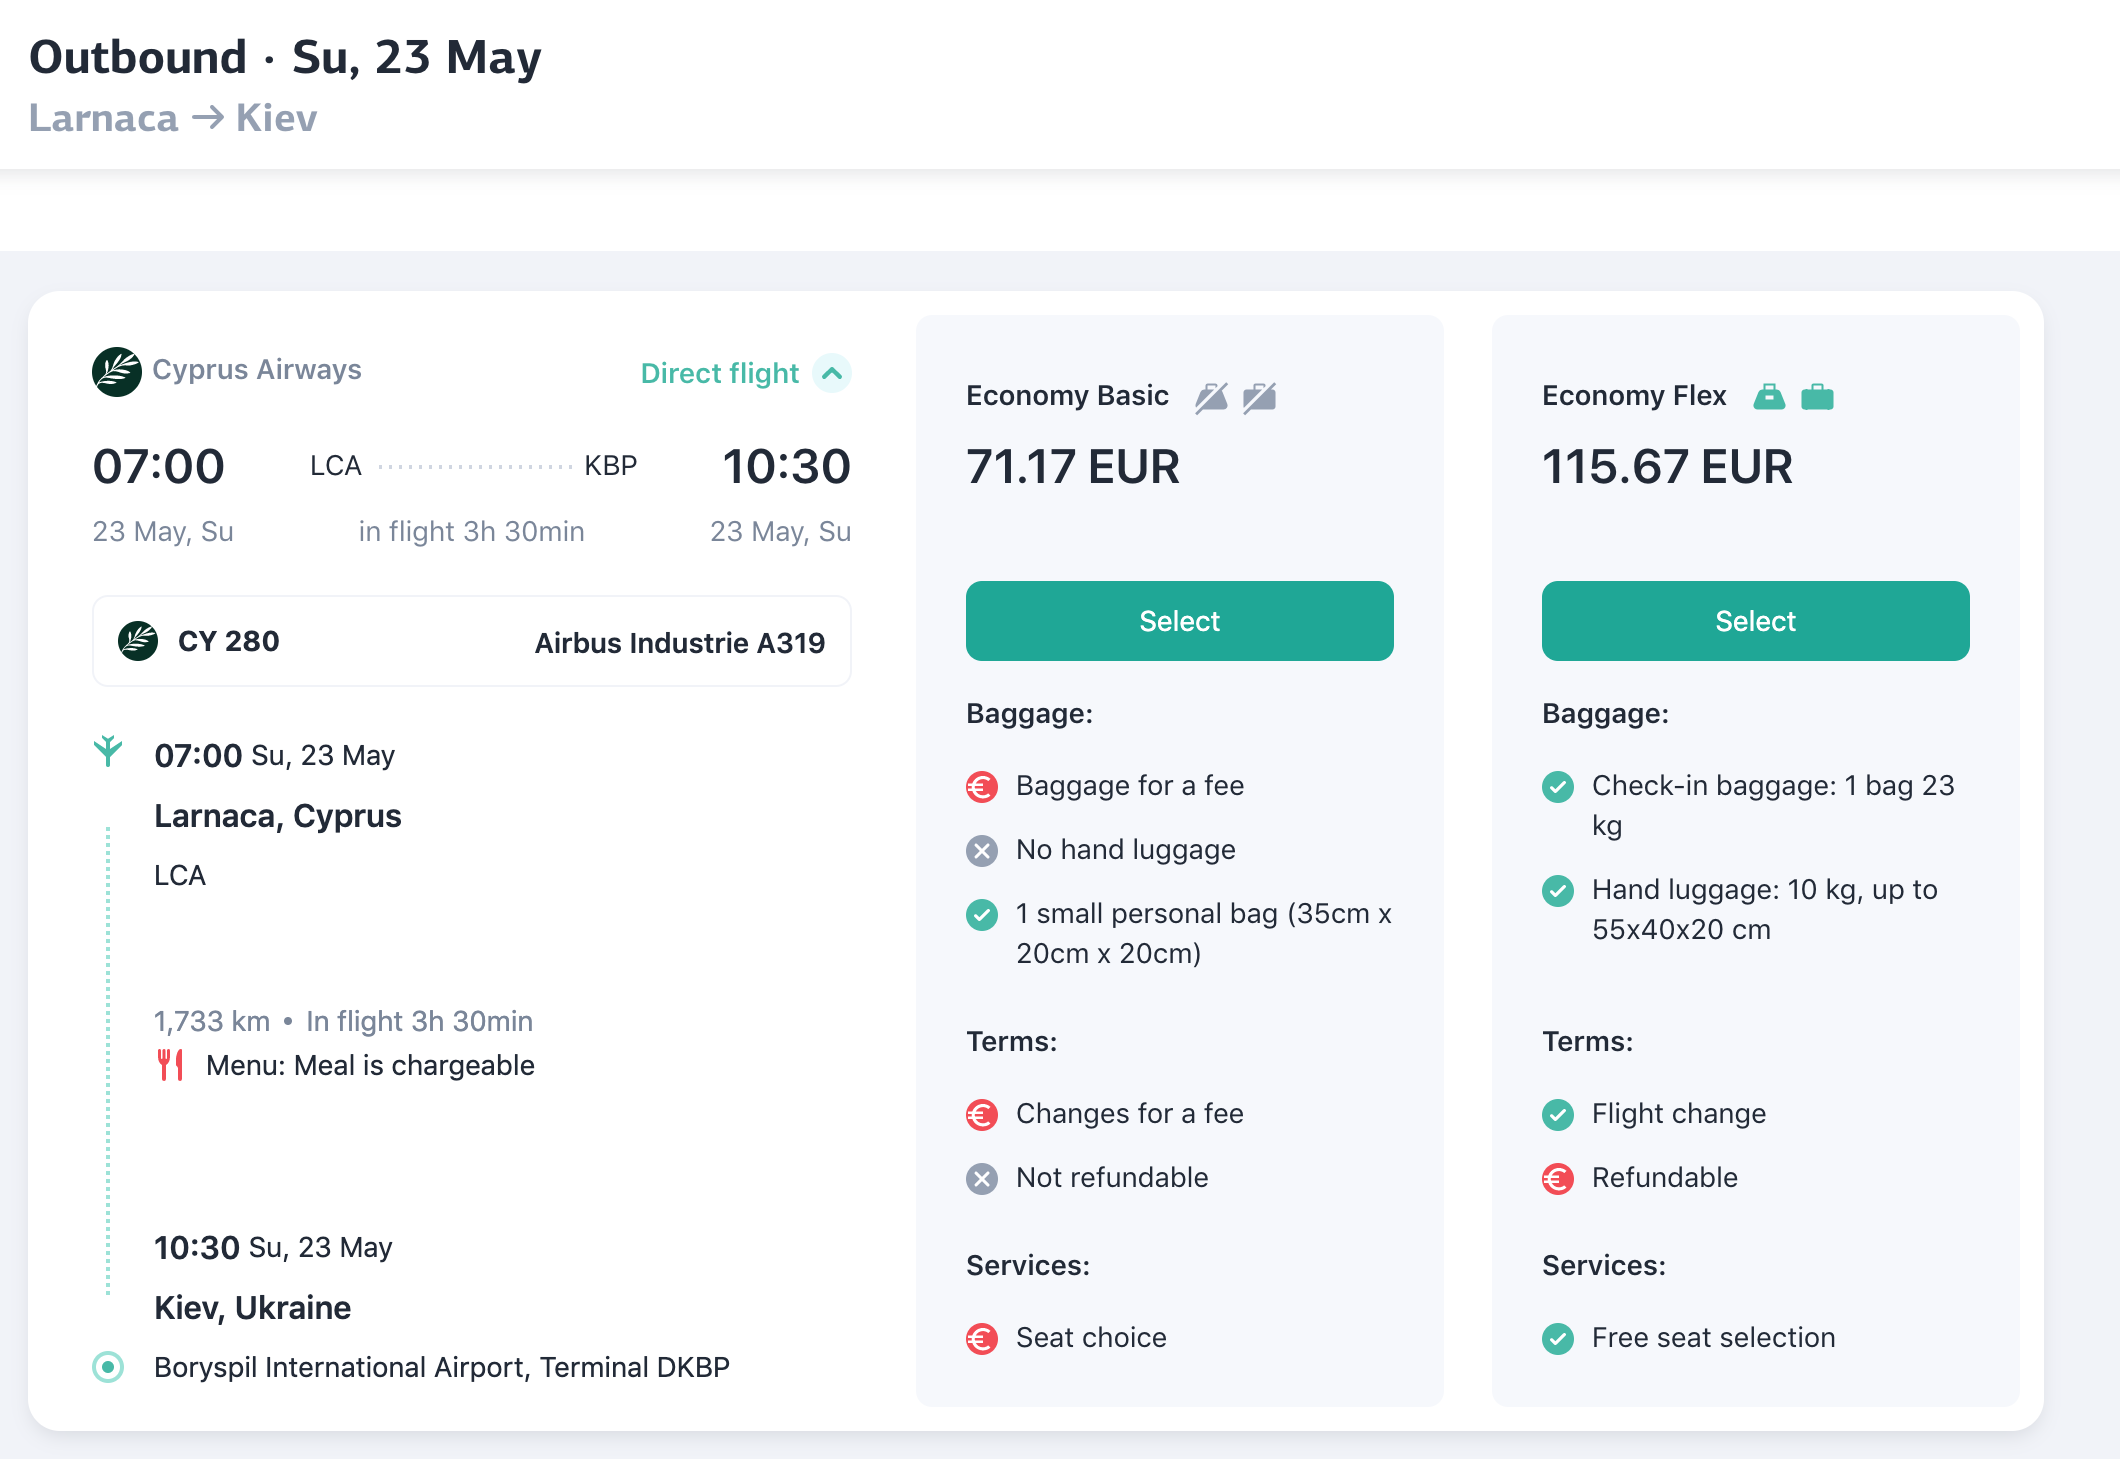Select the Economy Flex fare
The width and height of the screenshot is (2120, 1459).
1755,621
